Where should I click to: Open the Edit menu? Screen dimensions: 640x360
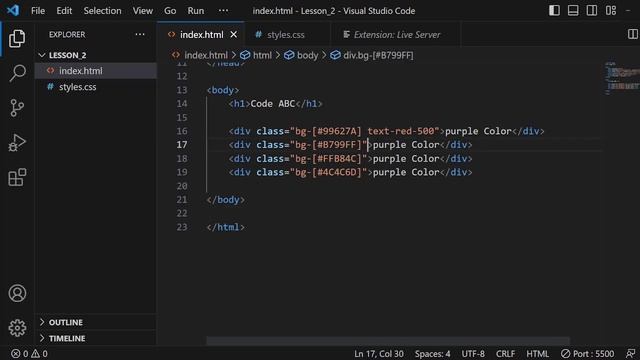[x=64, y=11]
